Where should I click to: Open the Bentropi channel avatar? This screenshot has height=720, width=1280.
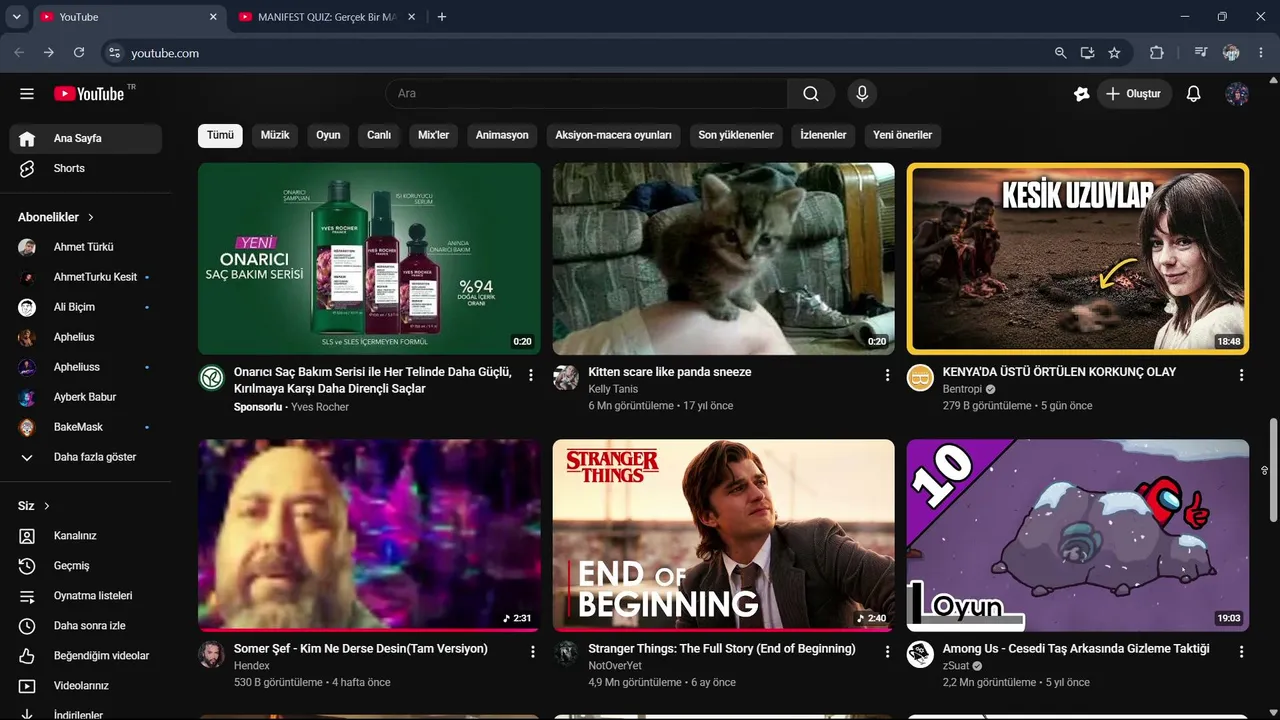click(x=920, y=378)
